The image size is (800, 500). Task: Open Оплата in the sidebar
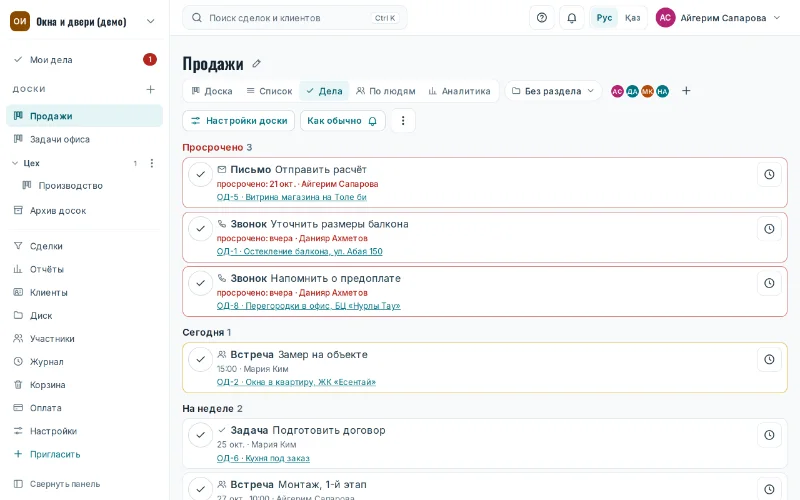[84, 408]
